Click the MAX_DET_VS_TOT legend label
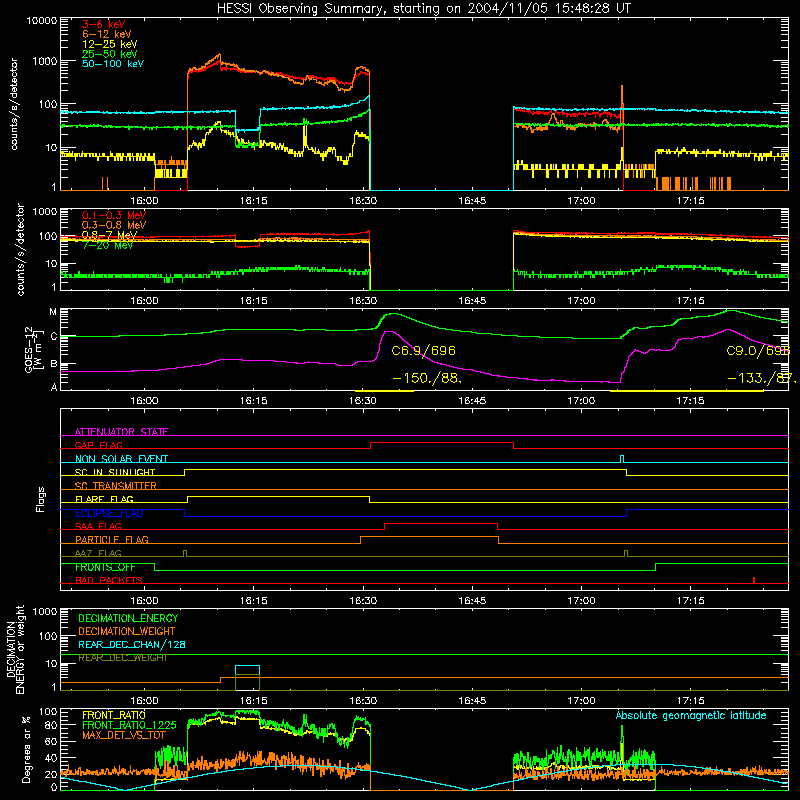 123,735
